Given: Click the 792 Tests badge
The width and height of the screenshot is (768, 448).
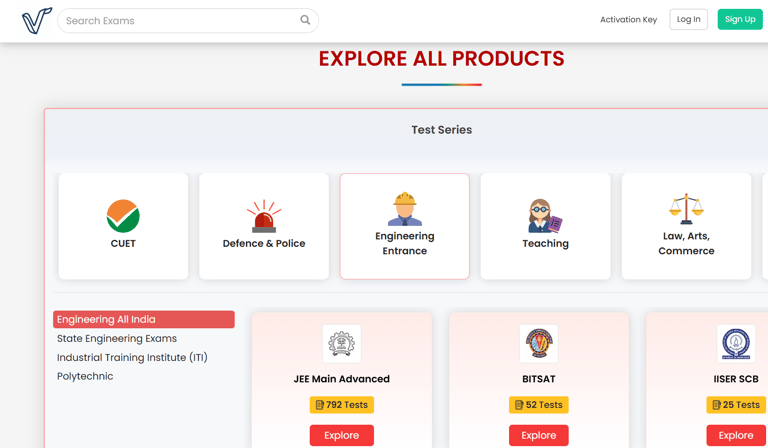Looking at the screenshot, I should pos(342,405).
